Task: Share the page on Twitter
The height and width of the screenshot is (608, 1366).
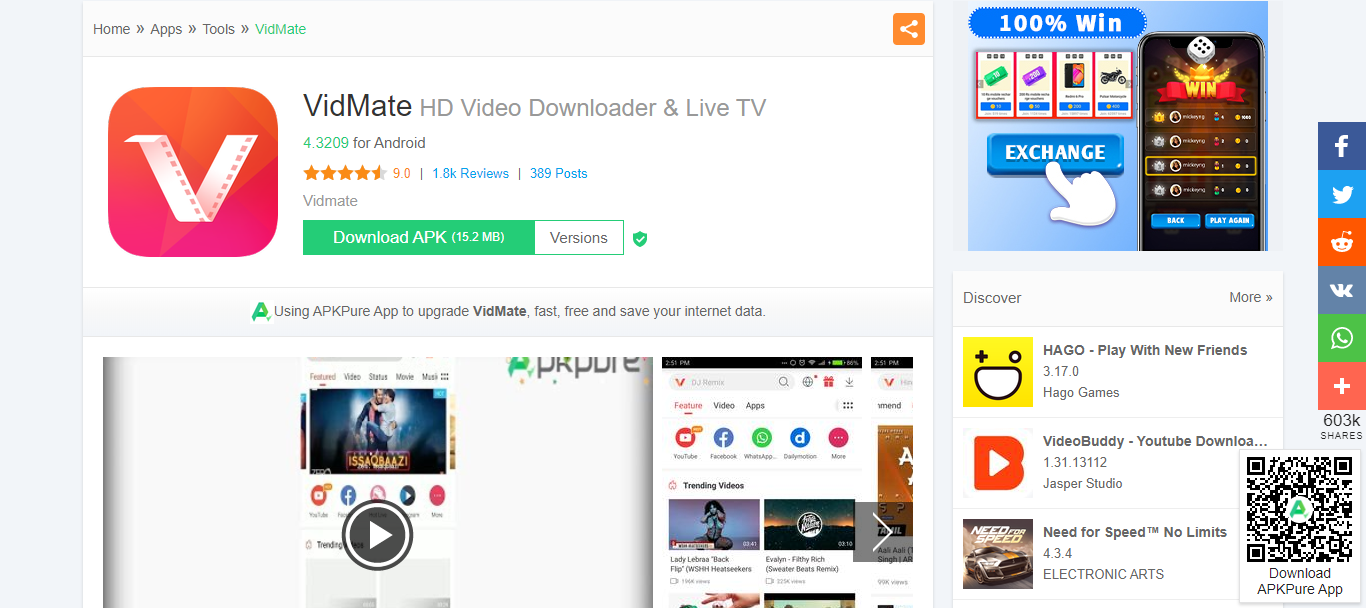Action: click(x=1342, y=194)
